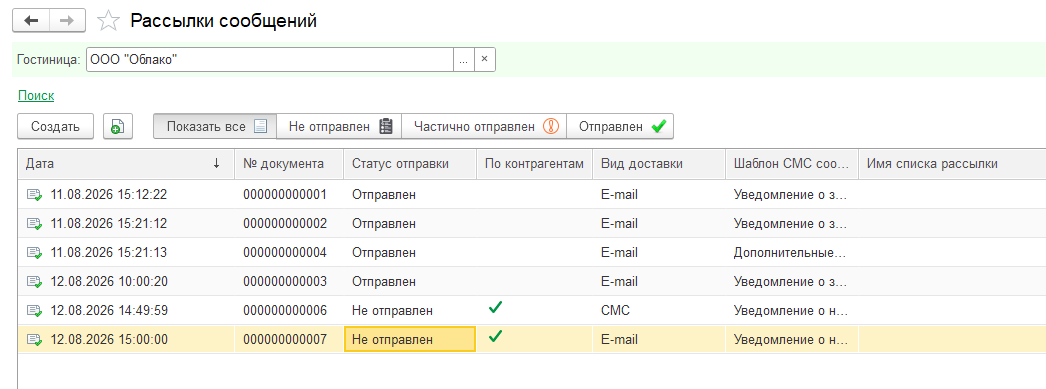This screenshot has width=1046, height=389.
Task: Click document number 000000000002
Action: [285, 224]
